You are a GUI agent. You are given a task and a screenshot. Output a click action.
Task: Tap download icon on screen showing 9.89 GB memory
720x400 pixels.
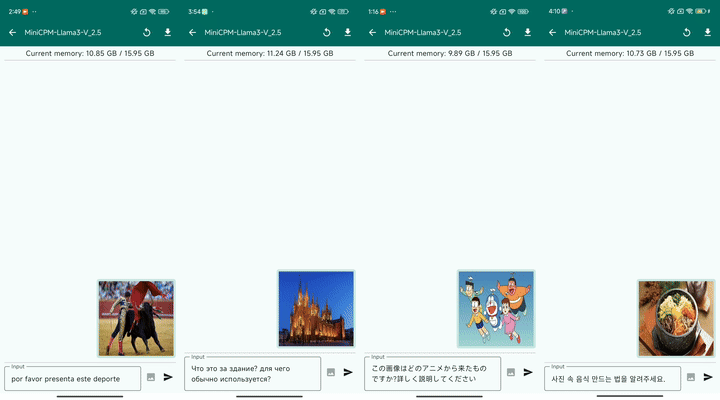click(x=528, y=32)
